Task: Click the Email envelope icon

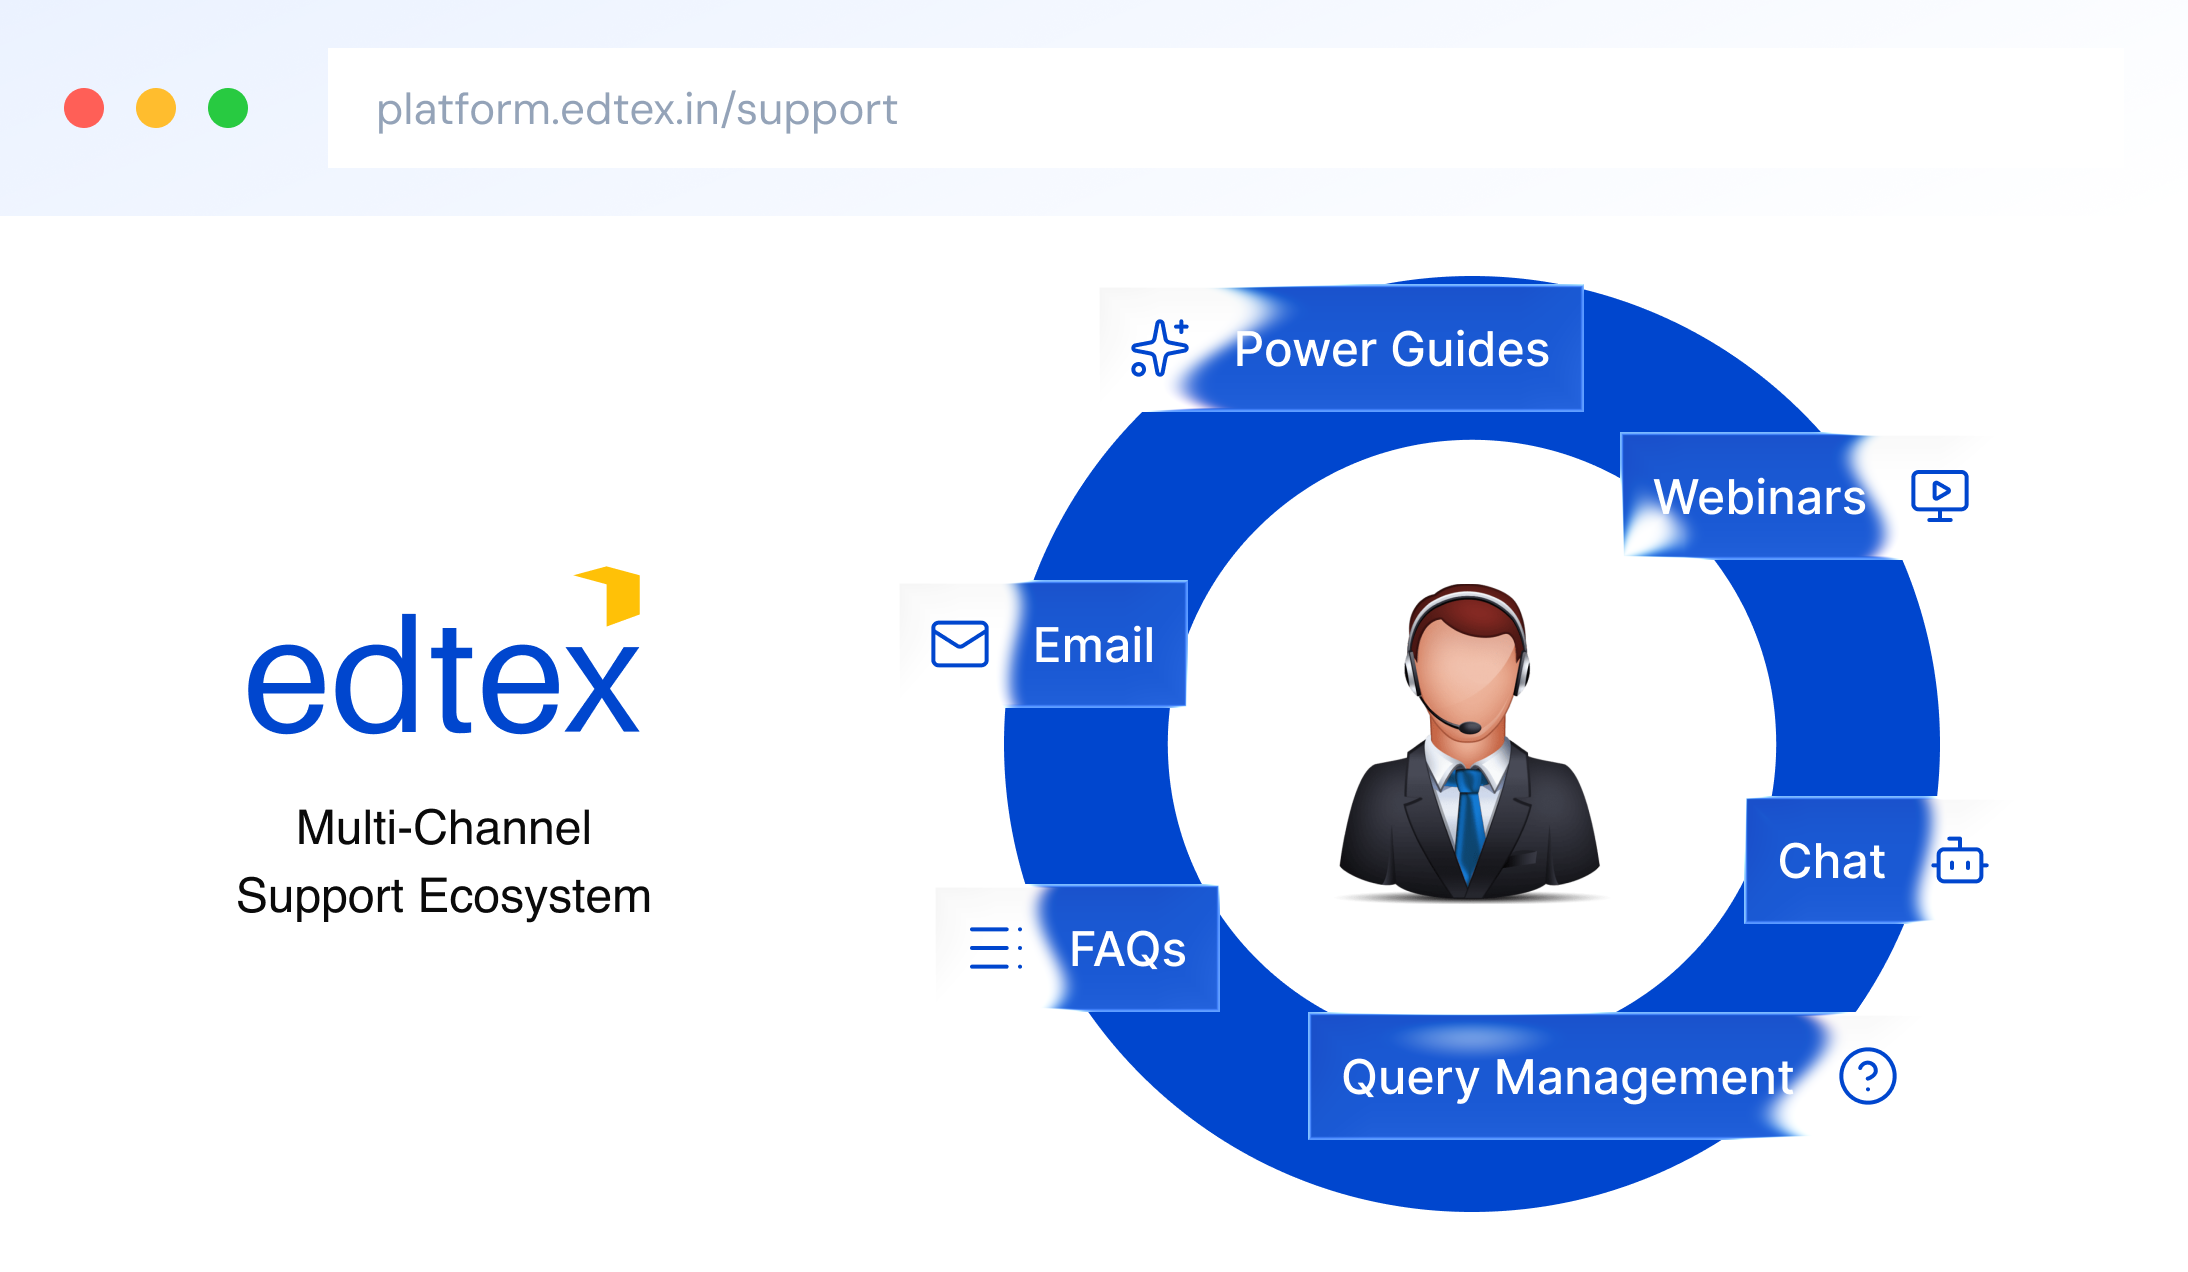Action: pos(959,644)
